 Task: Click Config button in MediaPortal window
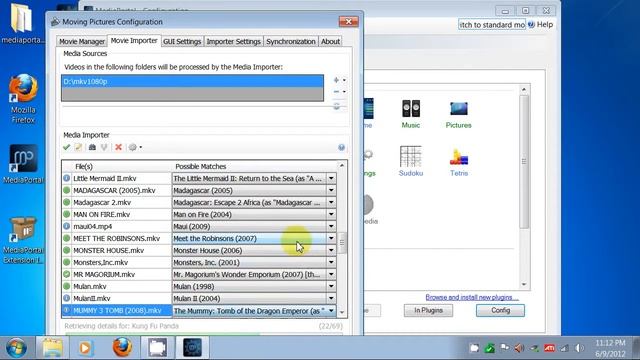point(500,310)
